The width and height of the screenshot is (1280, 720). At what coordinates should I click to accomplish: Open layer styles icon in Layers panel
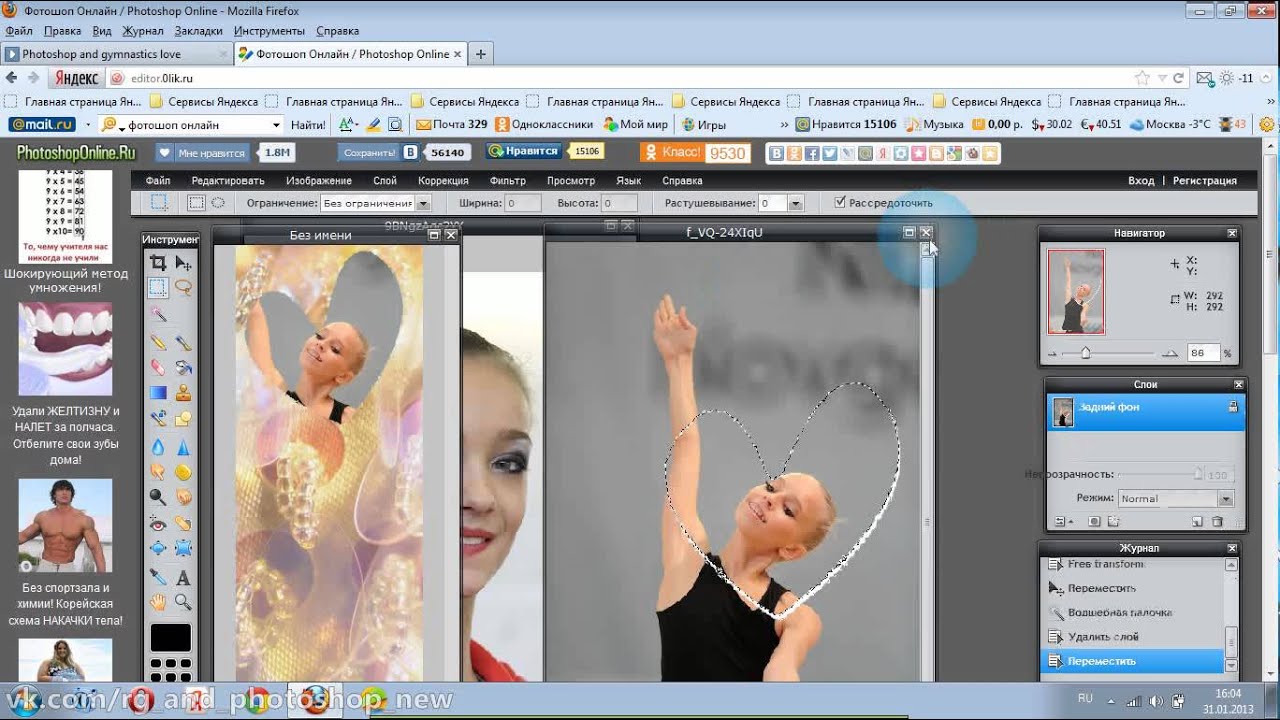click(x=1114, y=521)
